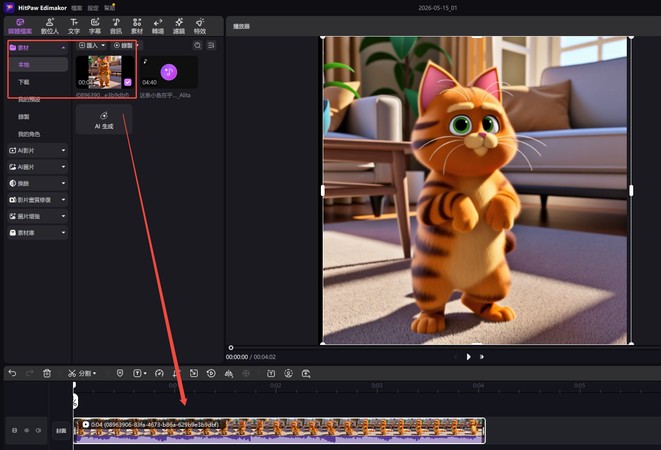Screen dimensions: 661x450
Task: Click the speed gauge icon in timeline toolbar
Action: [x=159, y=373]
